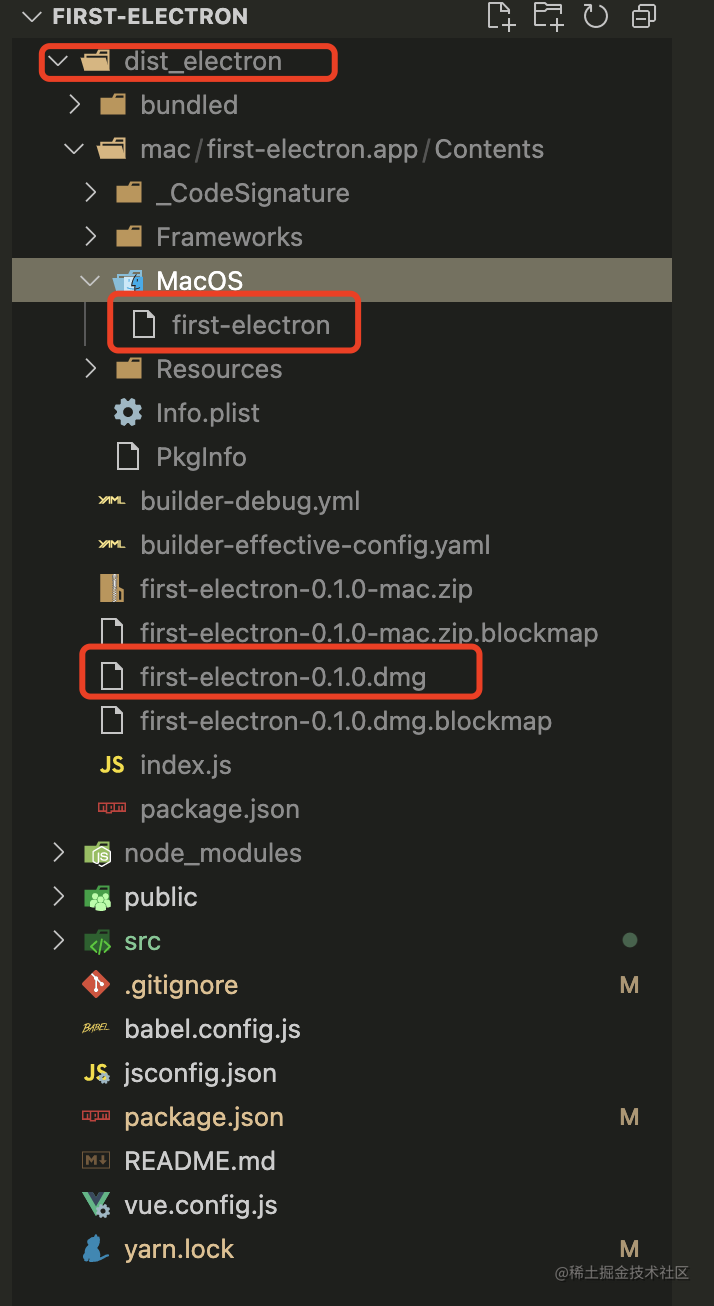The width and height of the screenshot is (714, 1306).
Task: Open builder-effective-config.yaml
Action: 316,544
